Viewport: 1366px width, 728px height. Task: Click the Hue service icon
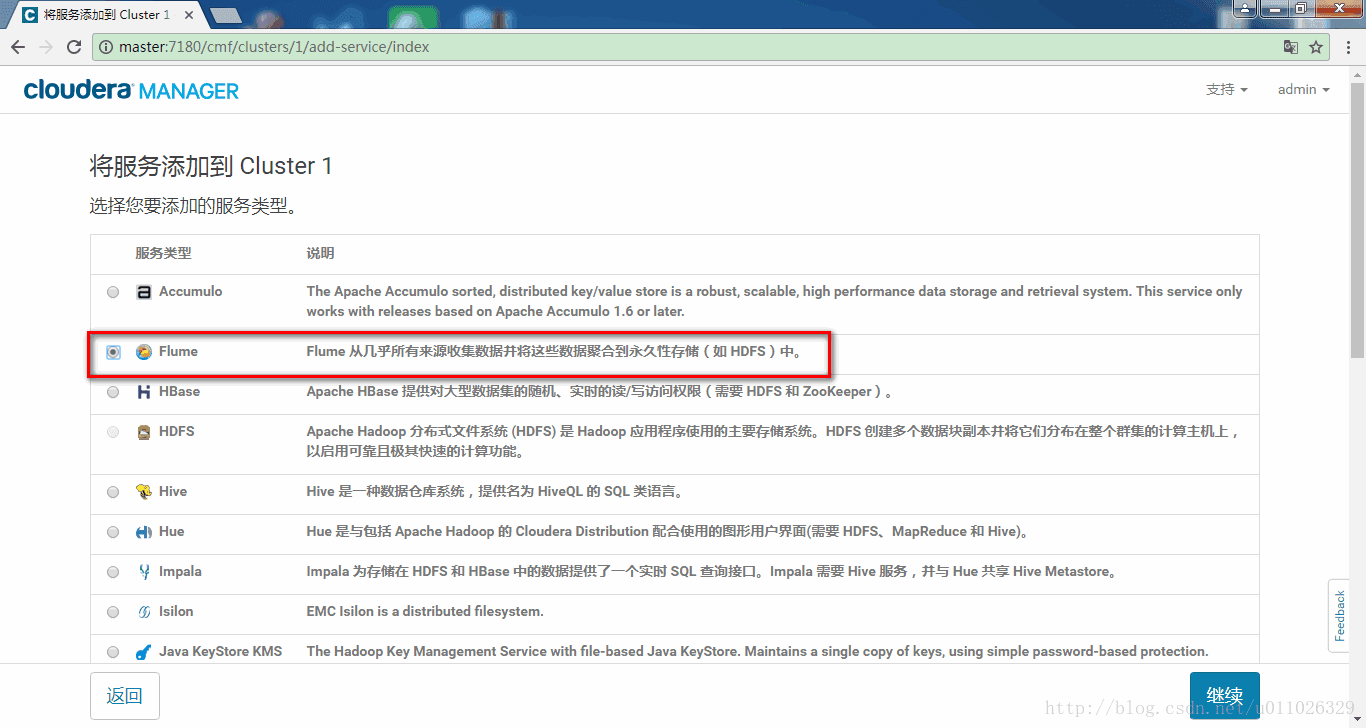point(144,532)
